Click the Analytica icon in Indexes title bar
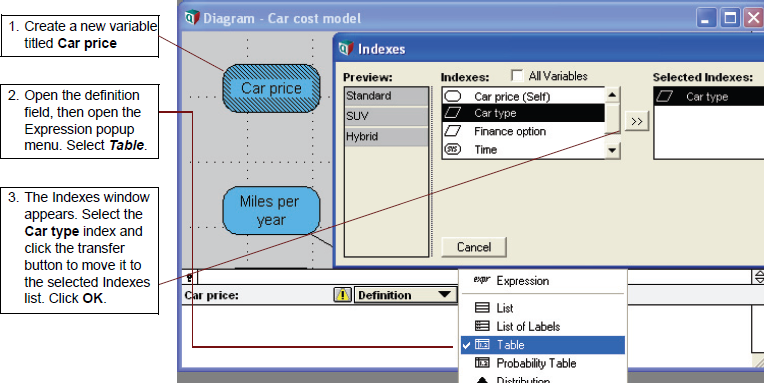Screen dimensions: 764x383 coord(345,49)
